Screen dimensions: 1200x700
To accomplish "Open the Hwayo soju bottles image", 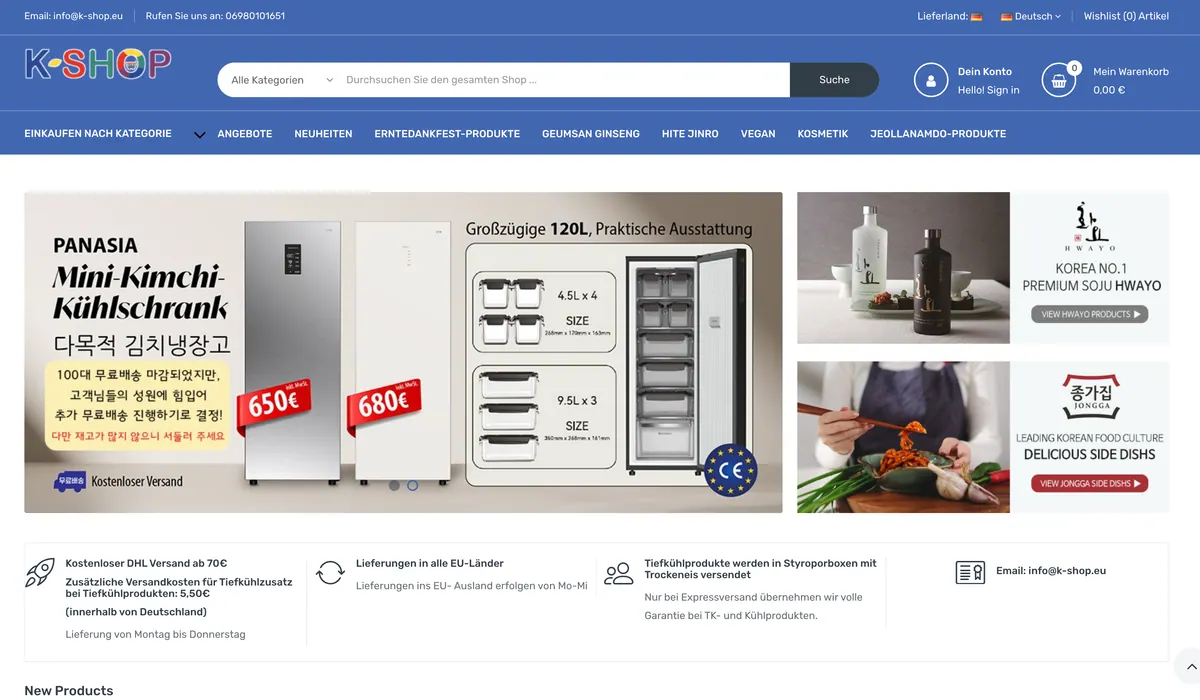I will click(x=904, y=268).
